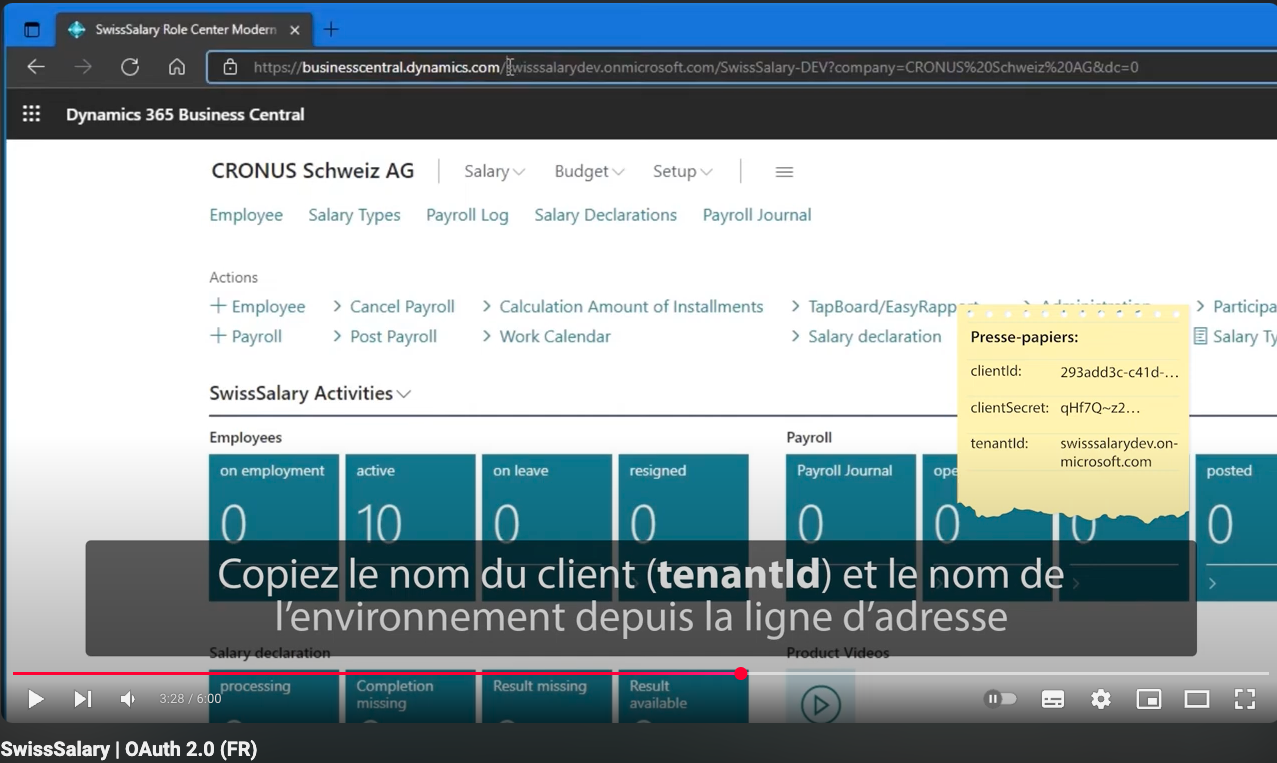This screenshot has width=1277, height=763.
Task: Open the 'posted' payroll tile
Action: point(1236,527)
